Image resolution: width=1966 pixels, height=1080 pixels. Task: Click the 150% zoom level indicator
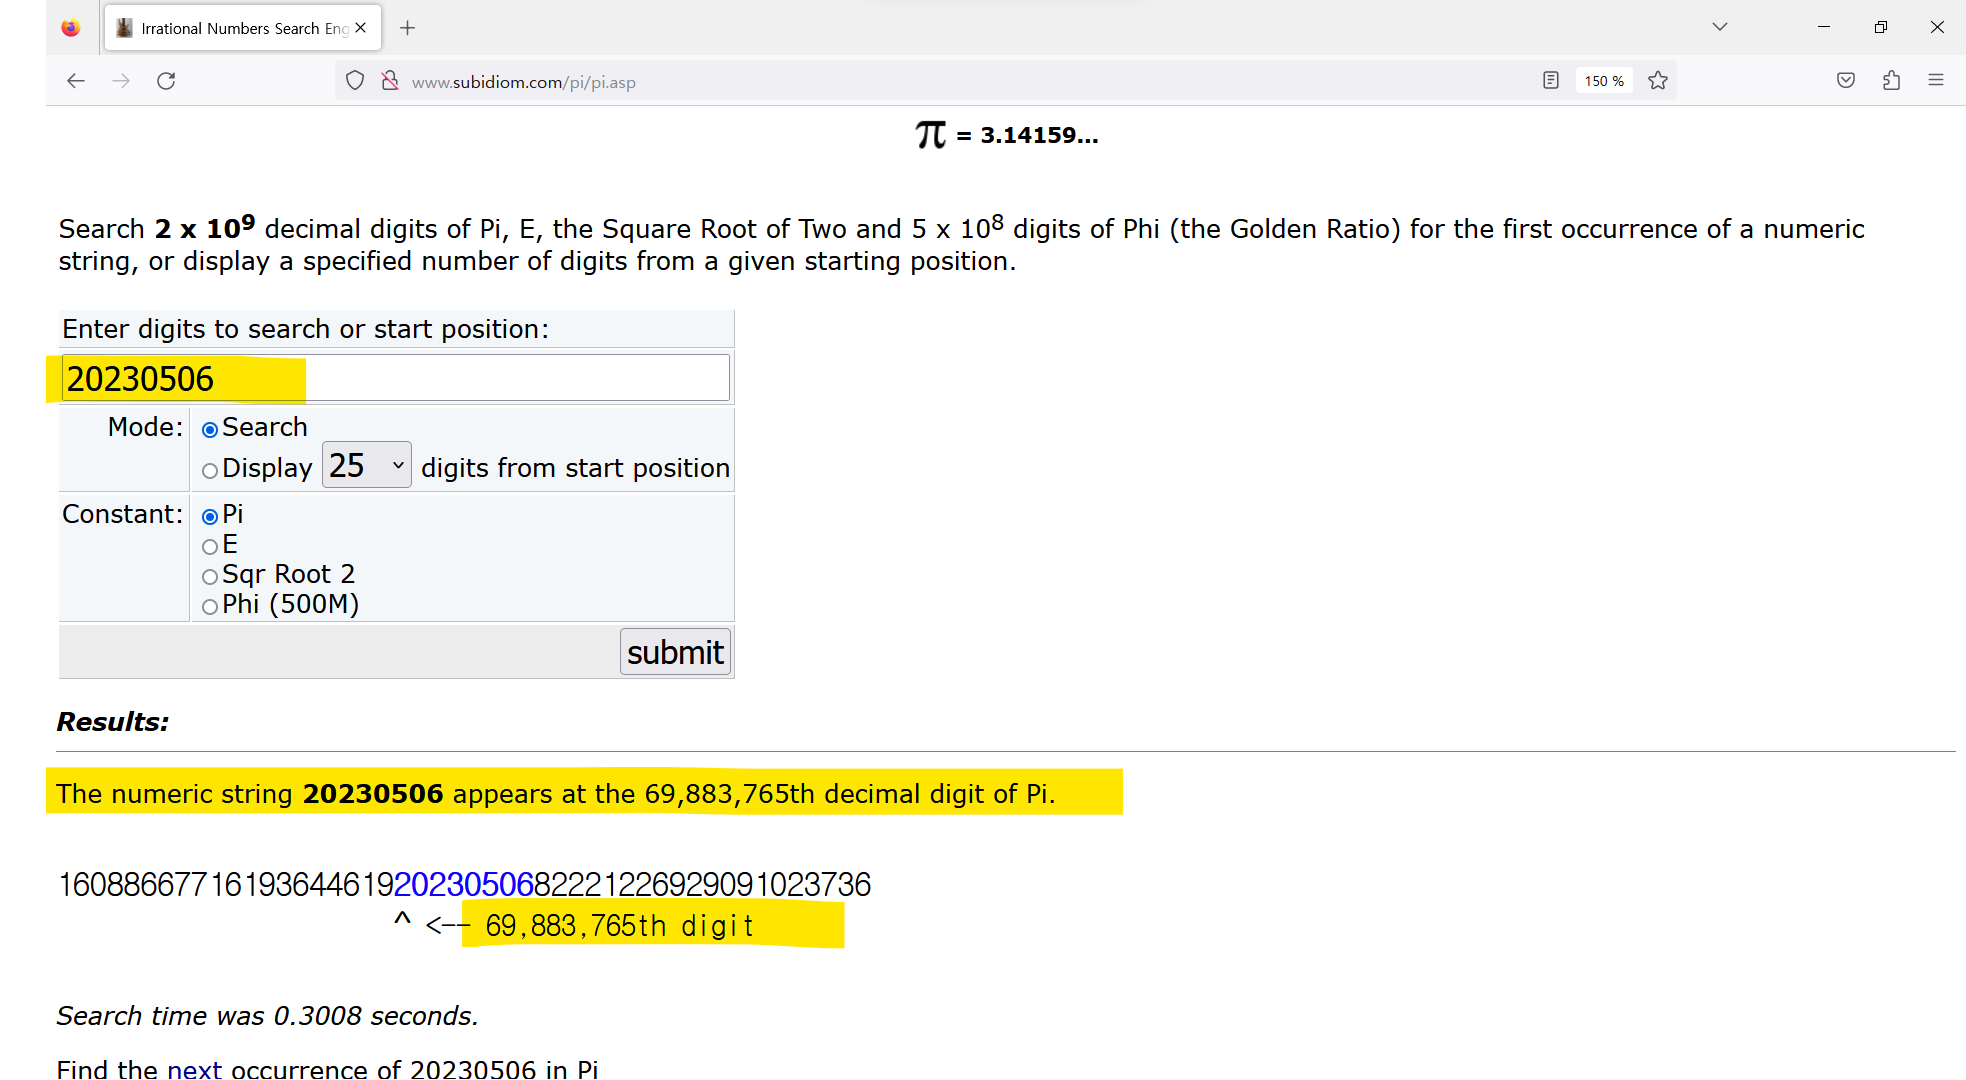click(x=1604, y=81)
